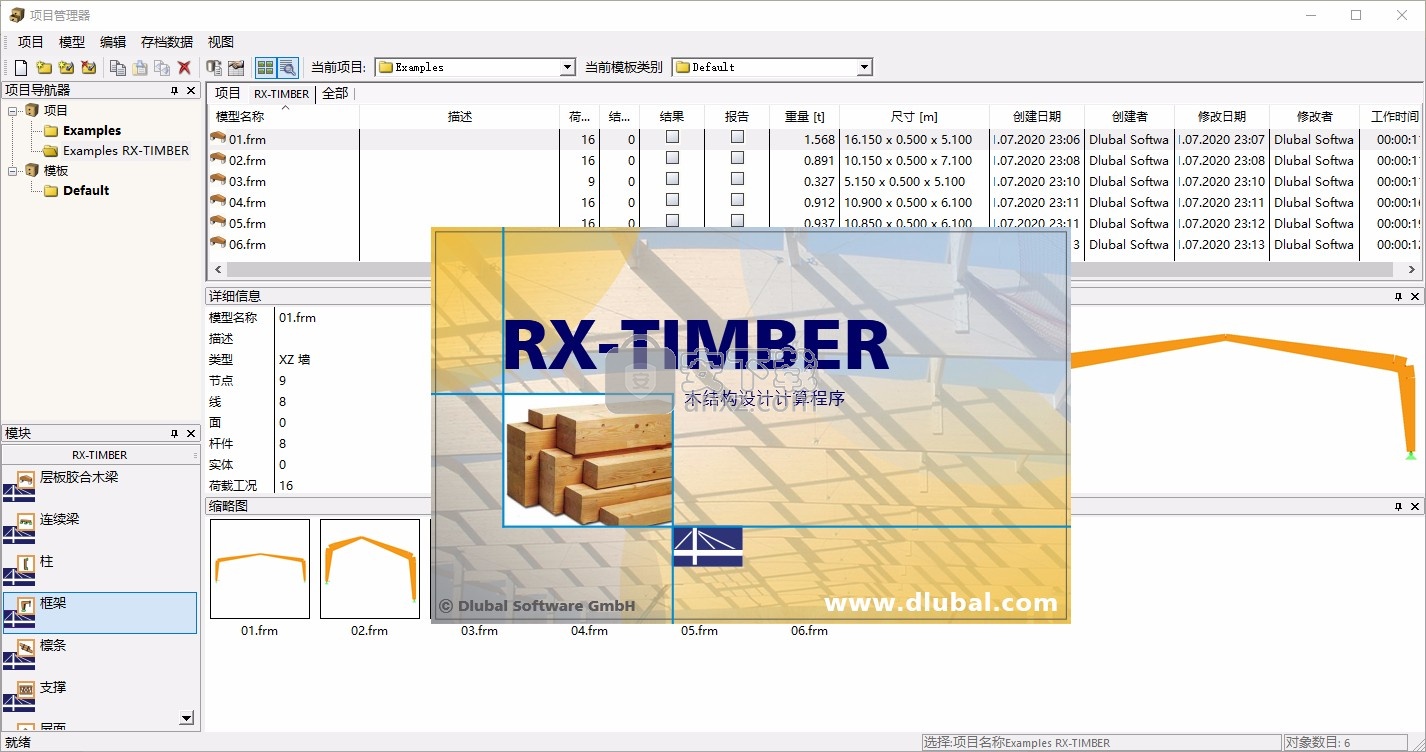Pin the 项目导航器 panel
This screenshot has width=1426, height=752.
(174, 91)
